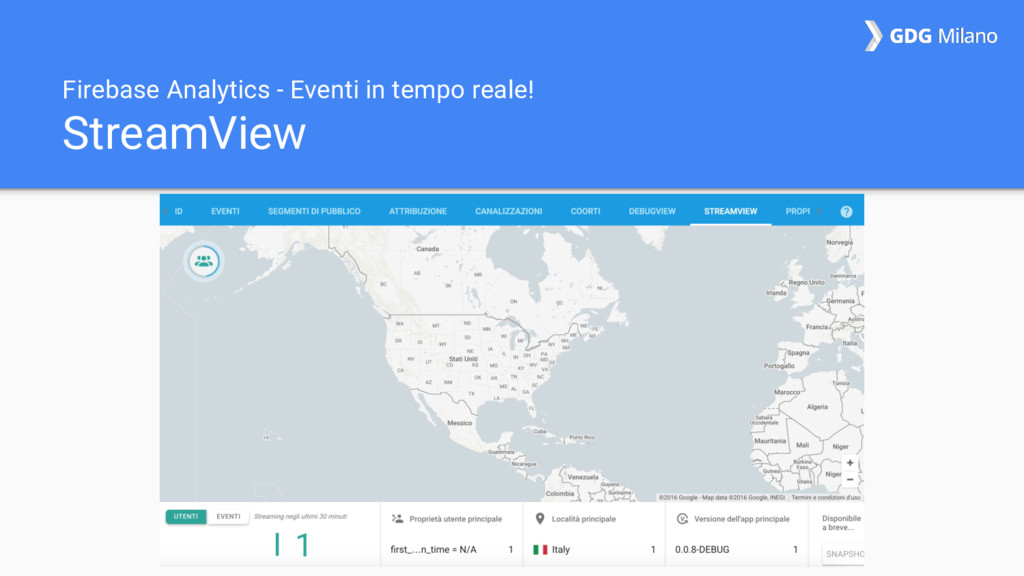Click the Canada label on map

click(428, 249)
